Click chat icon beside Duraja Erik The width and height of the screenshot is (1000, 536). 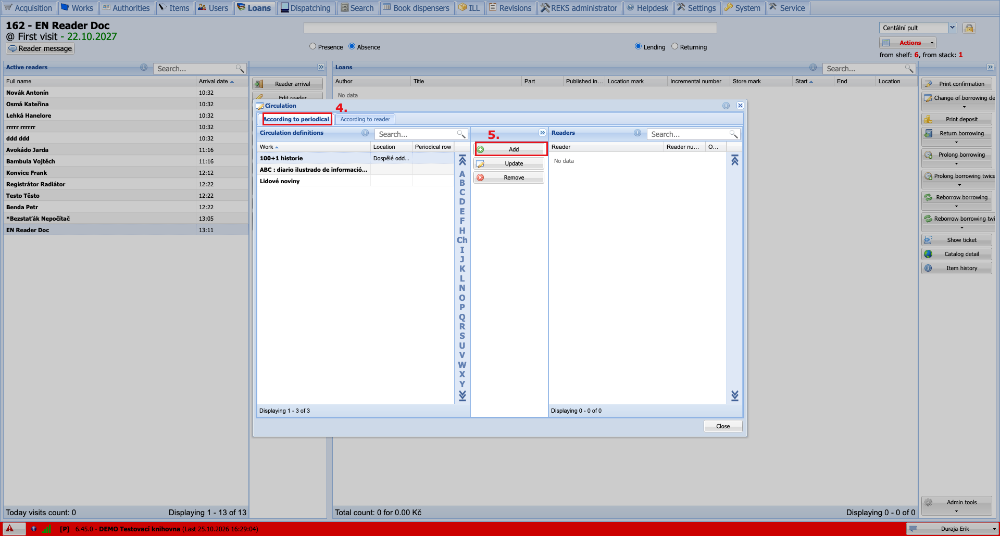pyautogui.click(x=914, y=528)
